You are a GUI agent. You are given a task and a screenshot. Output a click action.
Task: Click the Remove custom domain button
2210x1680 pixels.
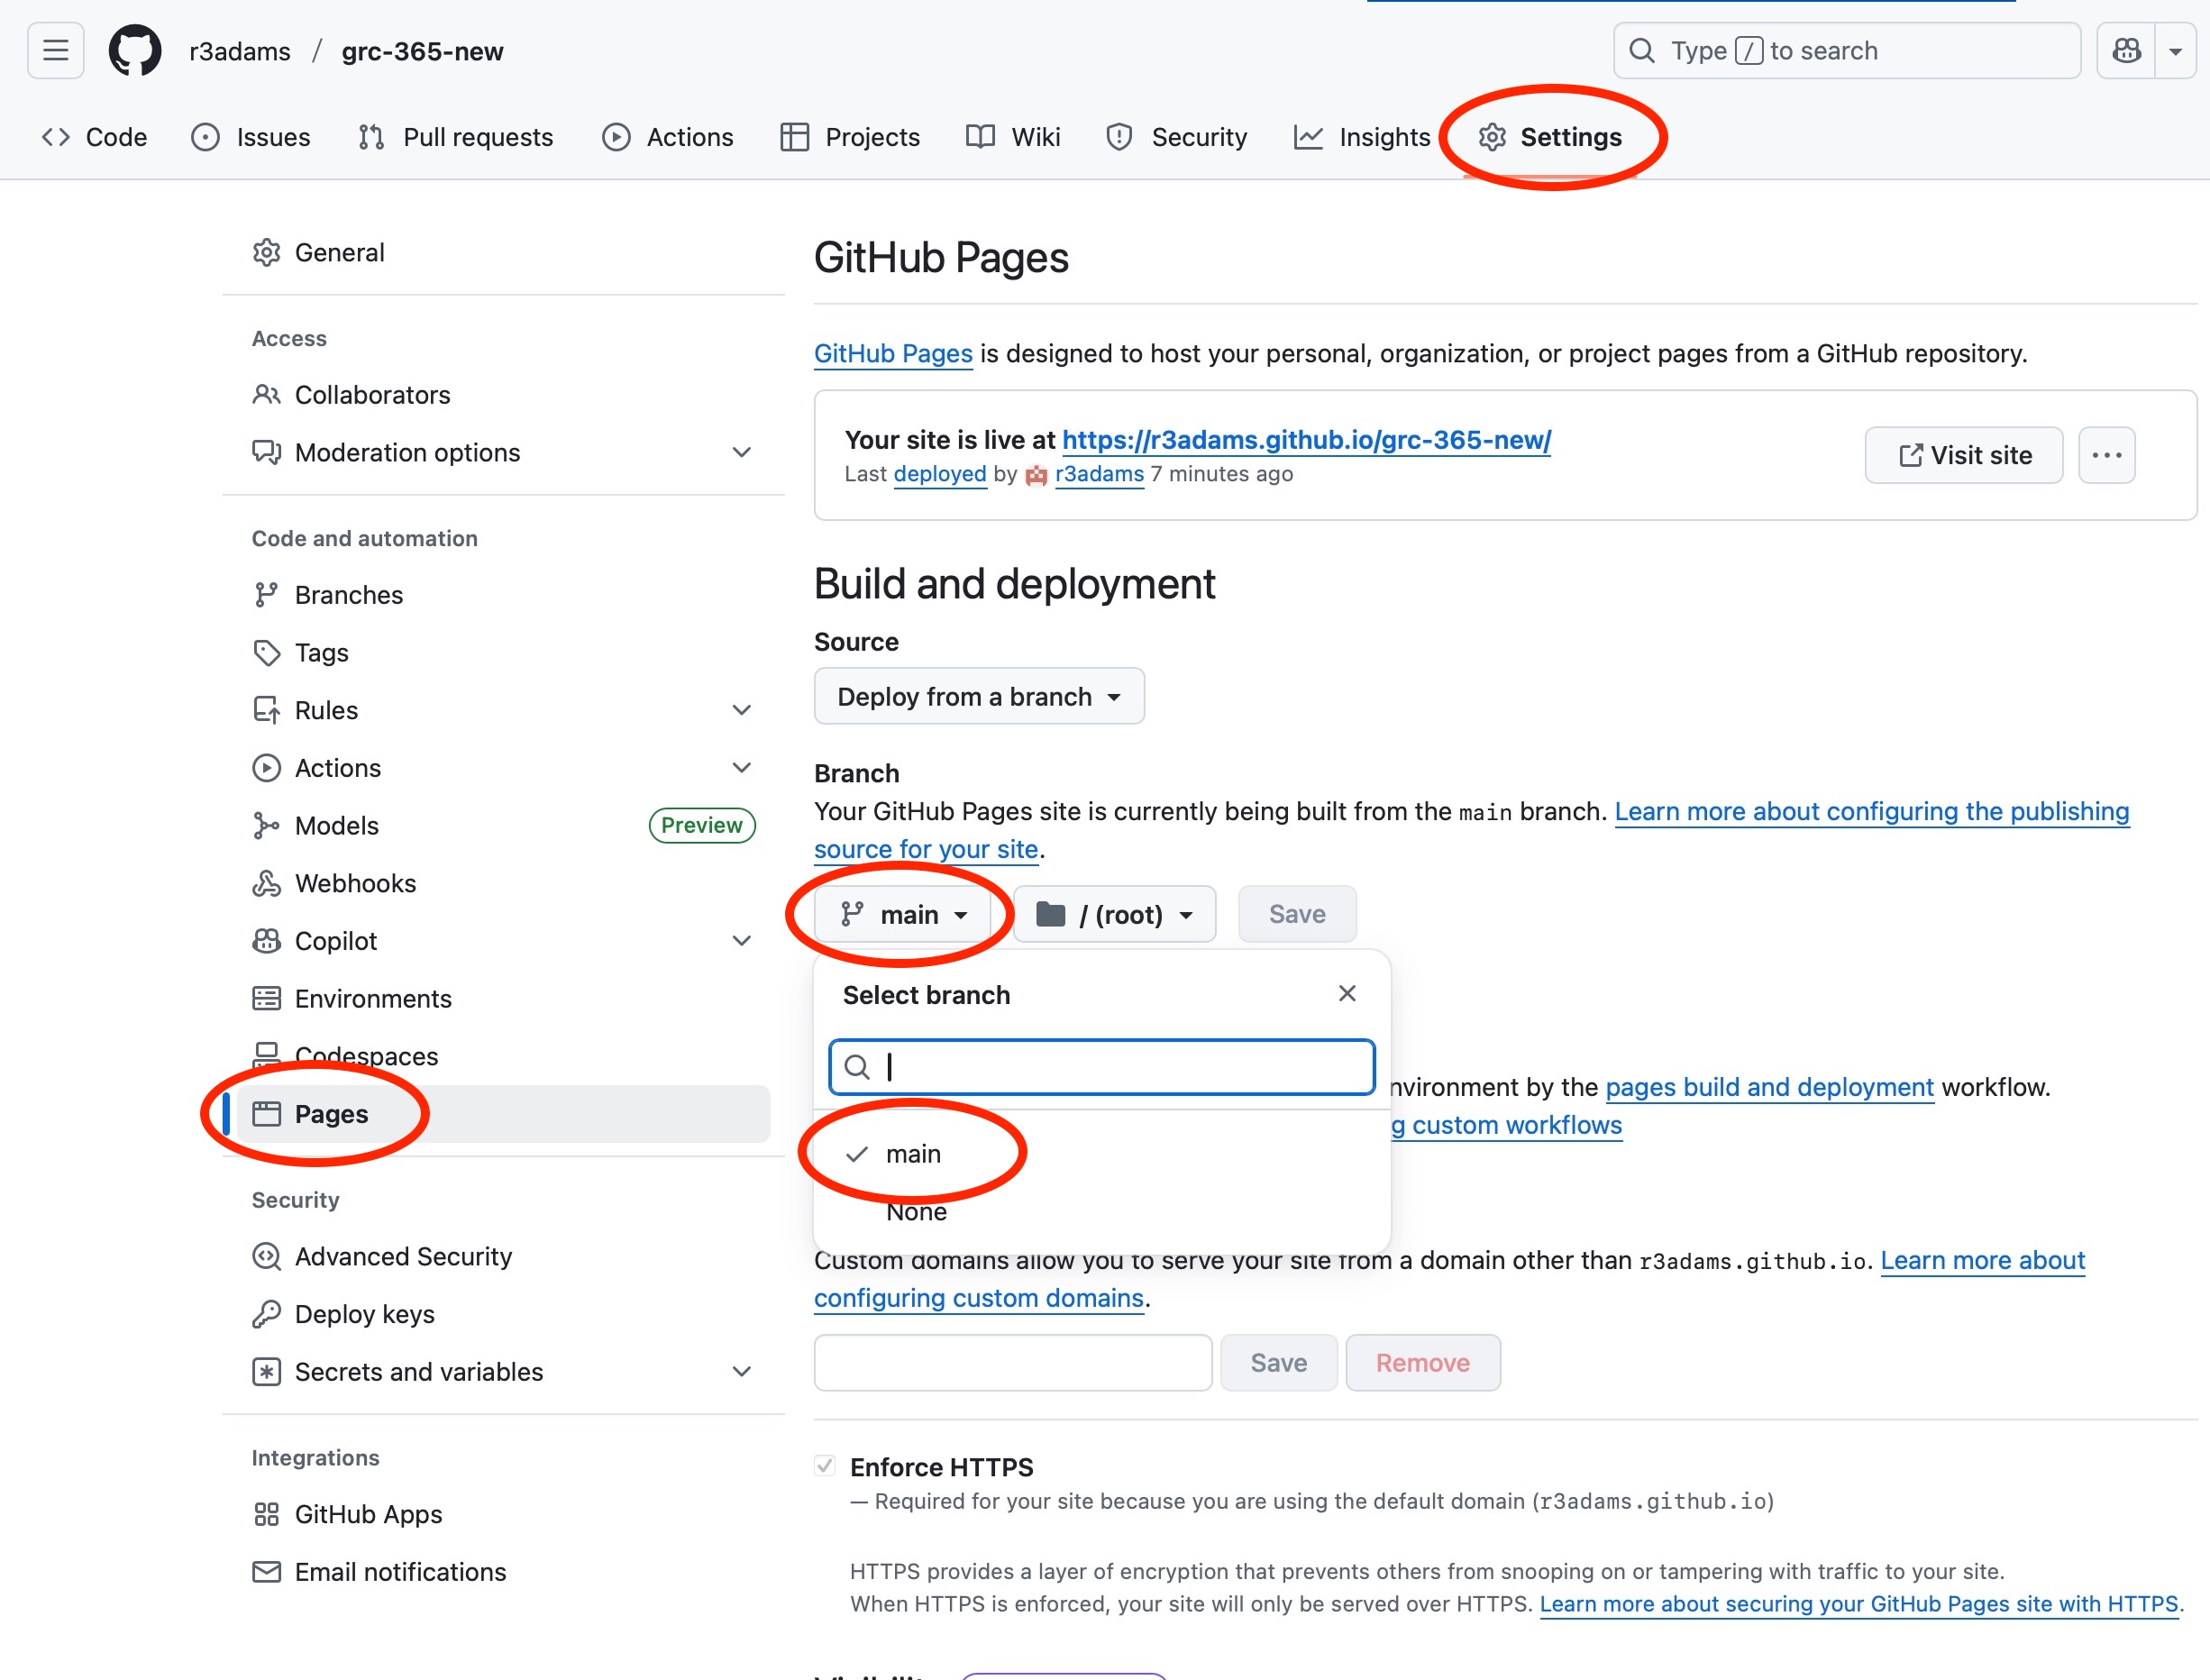[x=1423, y=1363]
